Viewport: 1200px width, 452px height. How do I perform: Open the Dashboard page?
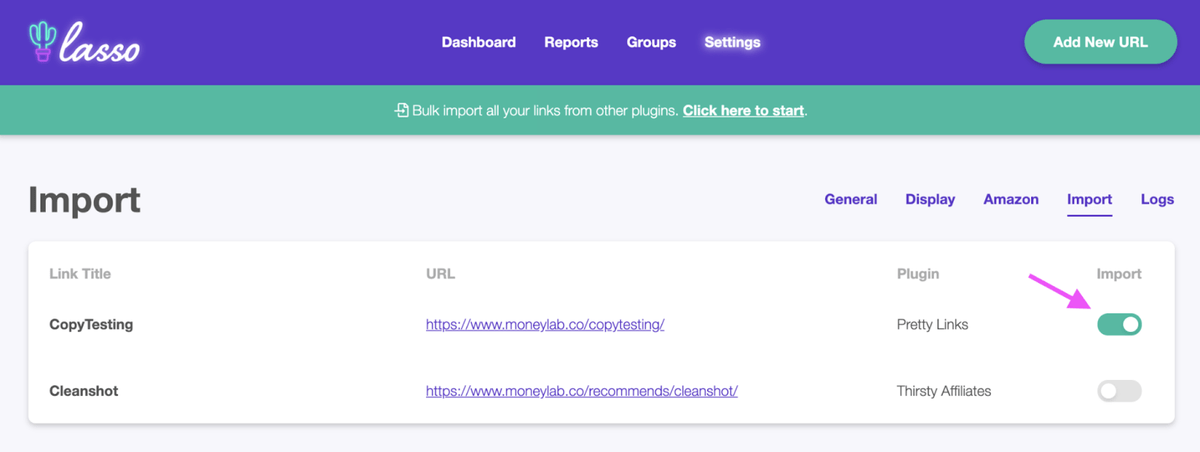pos(479,42)
